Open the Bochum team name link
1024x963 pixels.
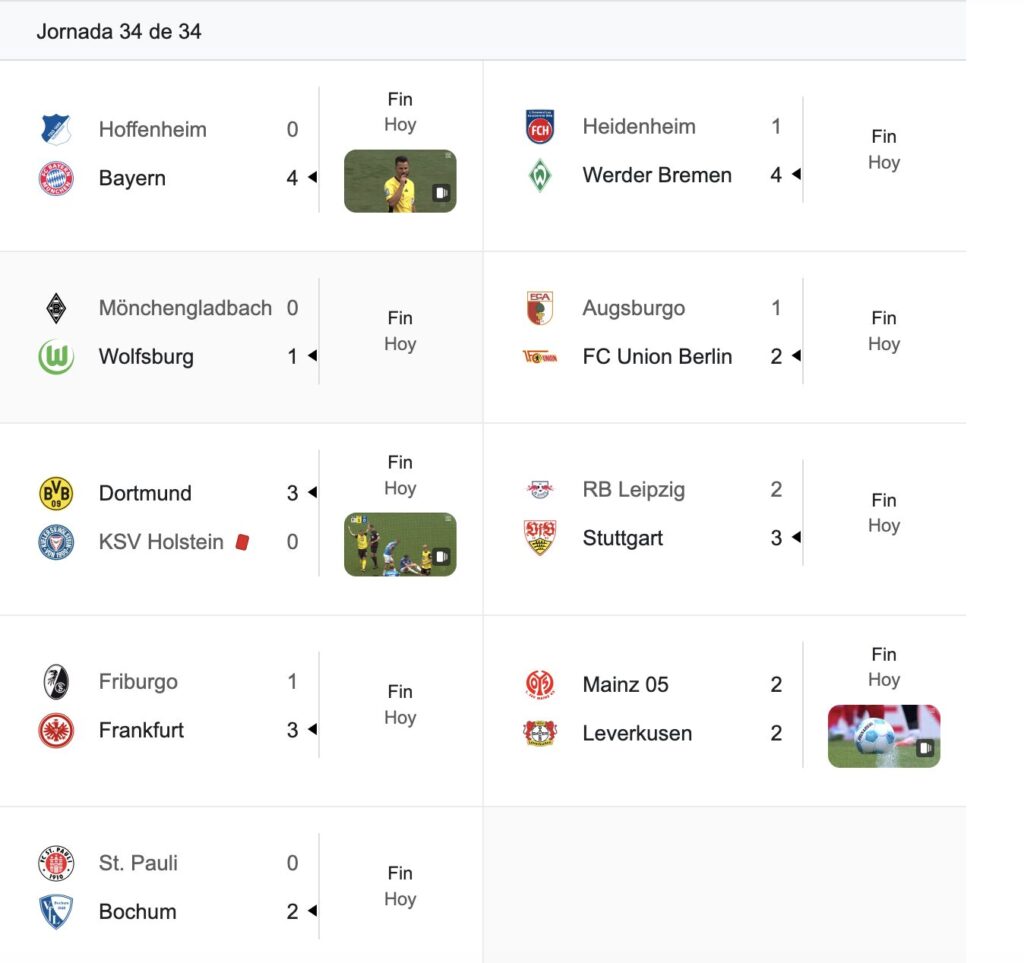click(x=138, y=911)
